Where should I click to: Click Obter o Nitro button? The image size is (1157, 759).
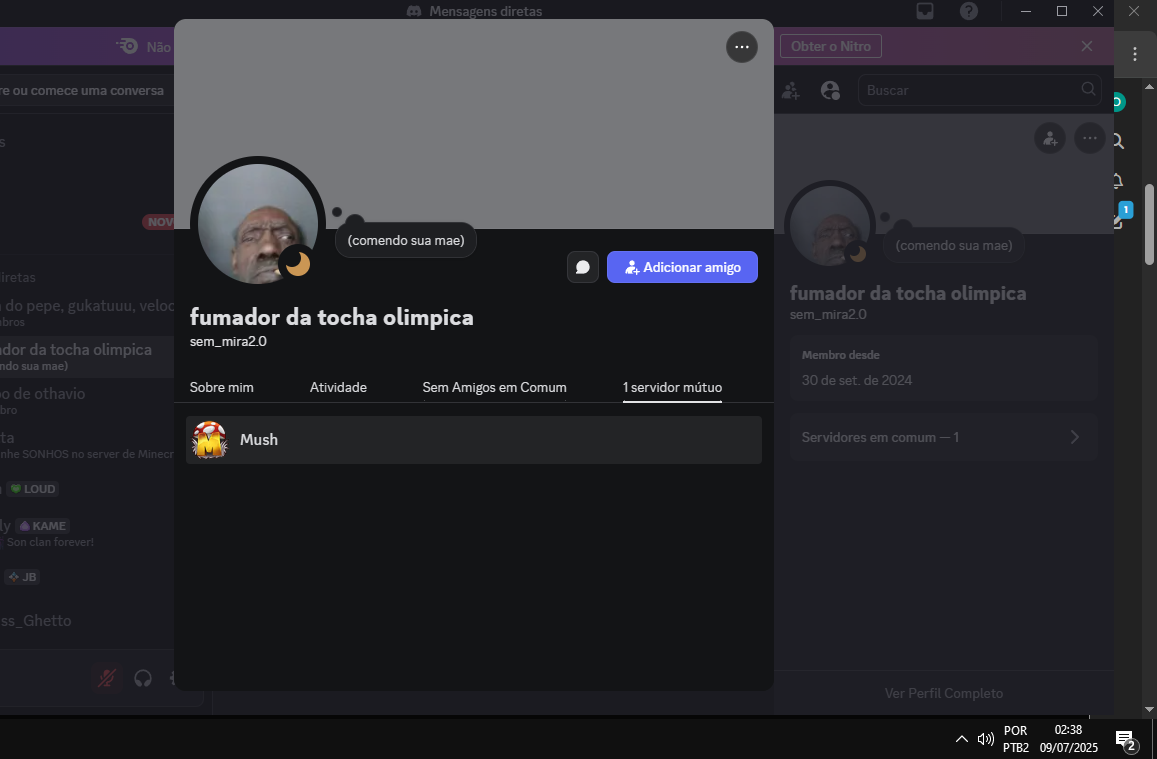[831, 46]
